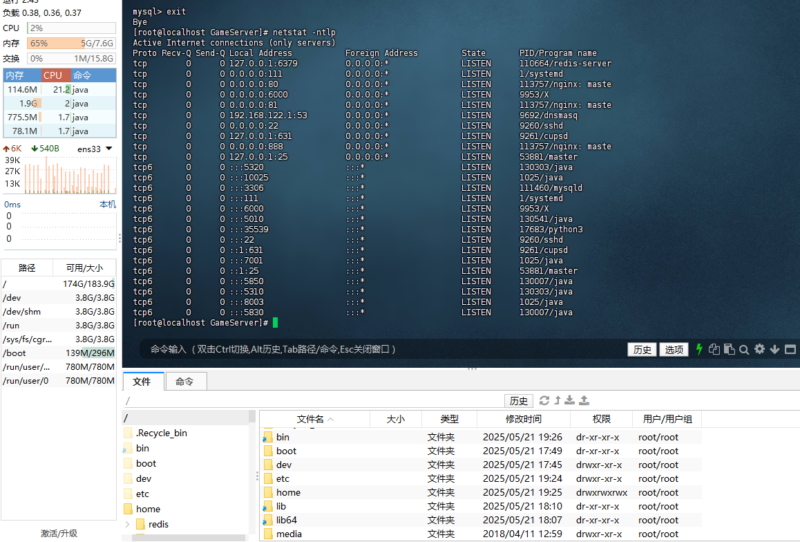Click the paste icon in terminal toolbar

730,350
